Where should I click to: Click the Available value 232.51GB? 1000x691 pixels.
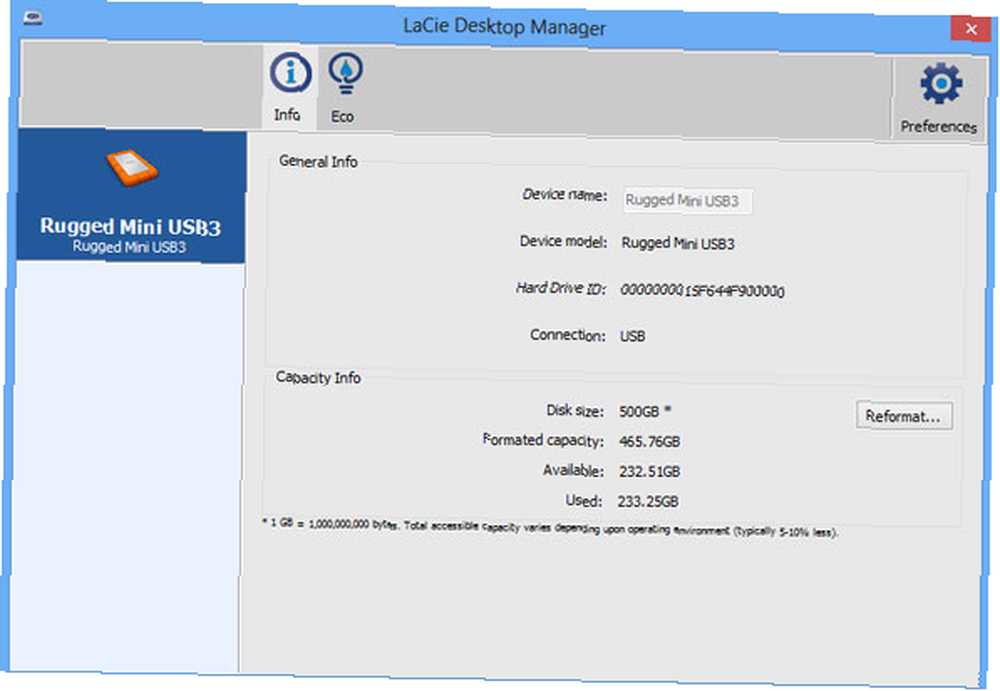tap(649, 472)
